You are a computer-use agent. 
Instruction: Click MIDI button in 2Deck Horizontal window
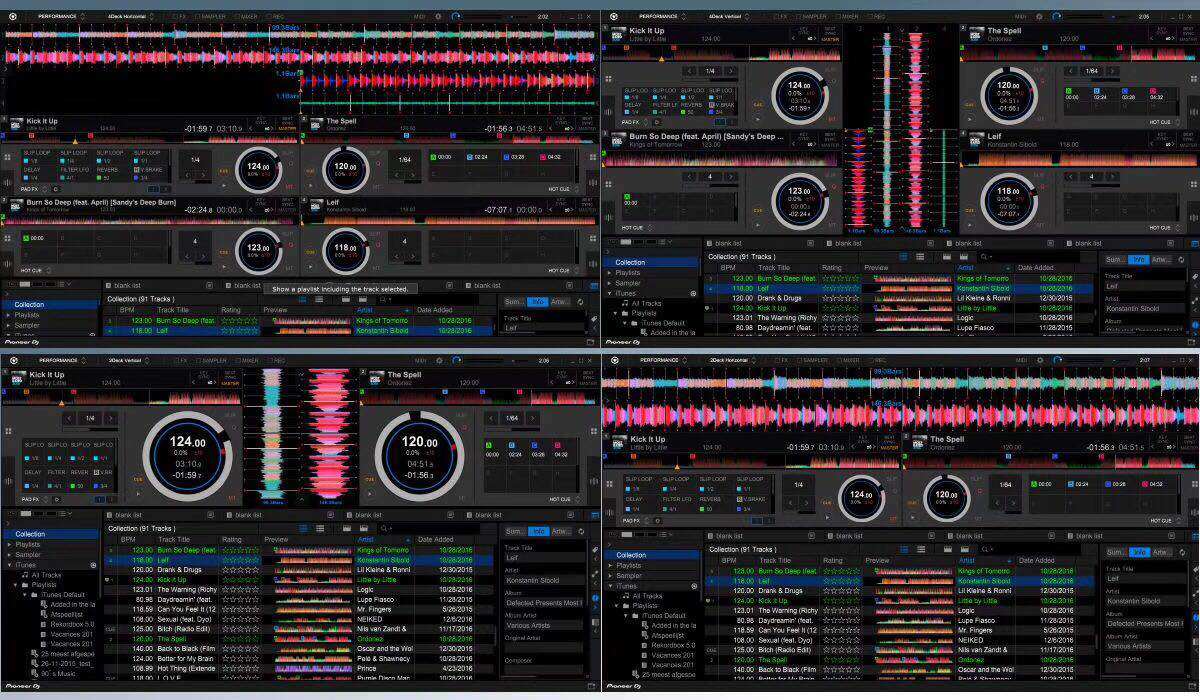click(1021, 360)
